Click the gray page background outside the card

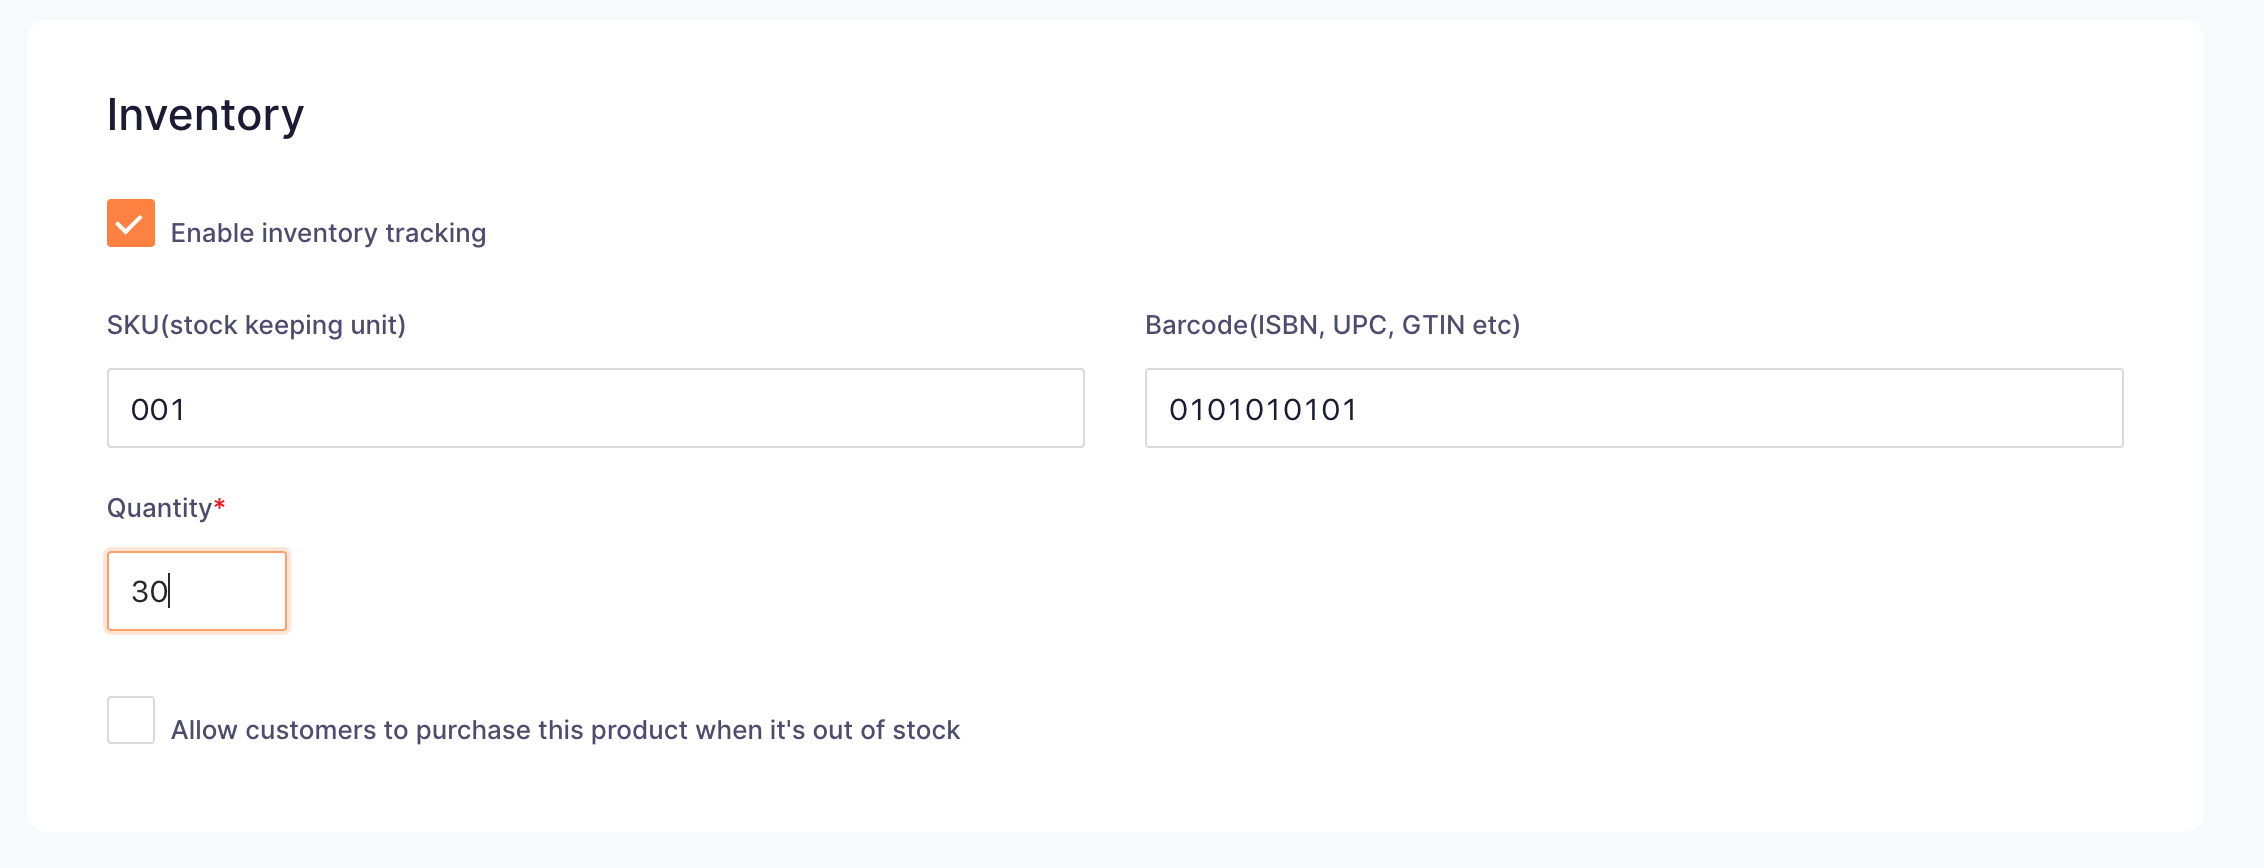[1132, 850]
